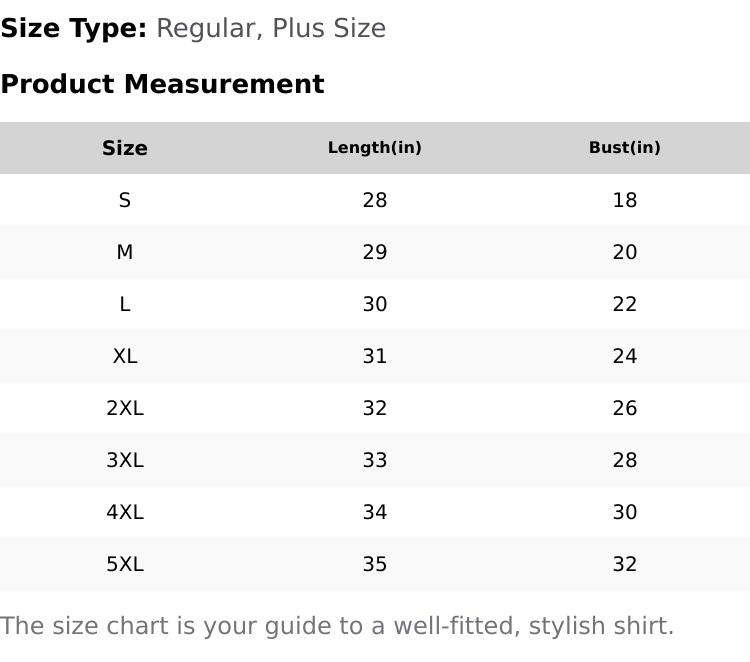The height and width of the screenshot is (662, 750).
Task: Select the 4XL size row label
Action: [x=125, y=512]
